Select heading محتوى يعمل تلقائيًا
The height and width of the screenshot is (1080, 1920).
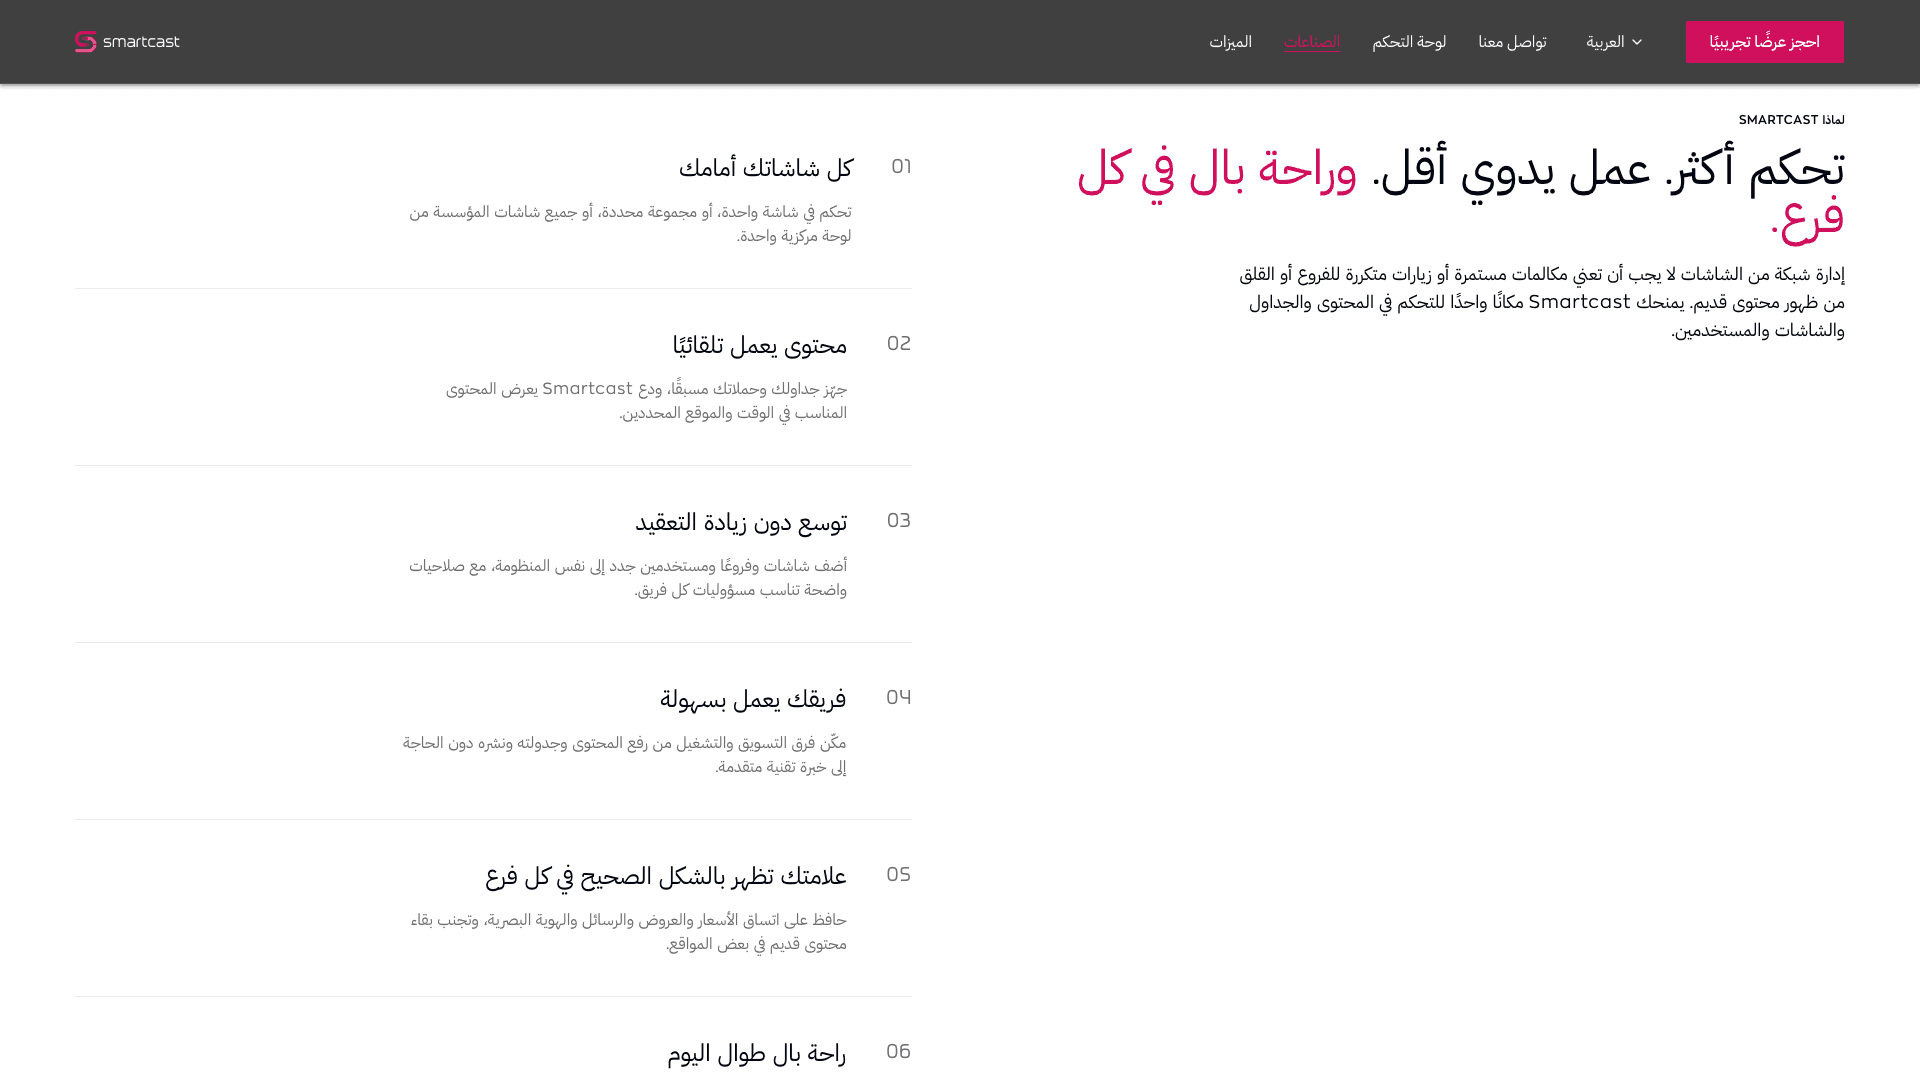(760, 345)
